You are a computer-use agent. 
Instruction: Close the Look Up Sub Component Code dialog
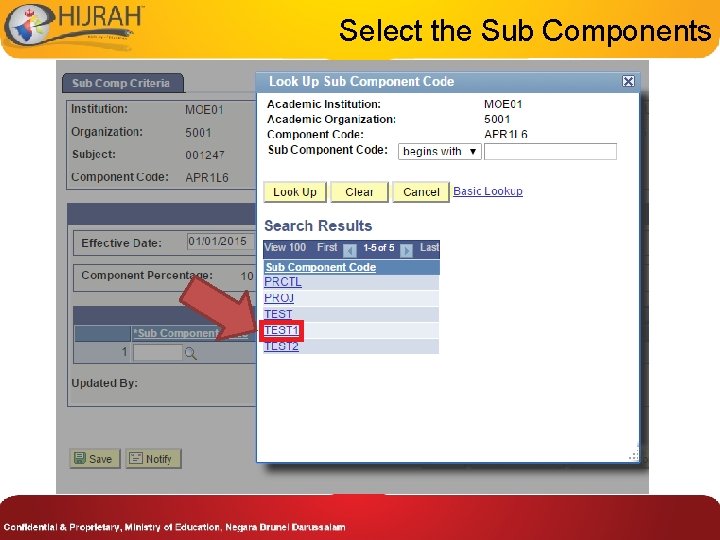coord(628,81)
